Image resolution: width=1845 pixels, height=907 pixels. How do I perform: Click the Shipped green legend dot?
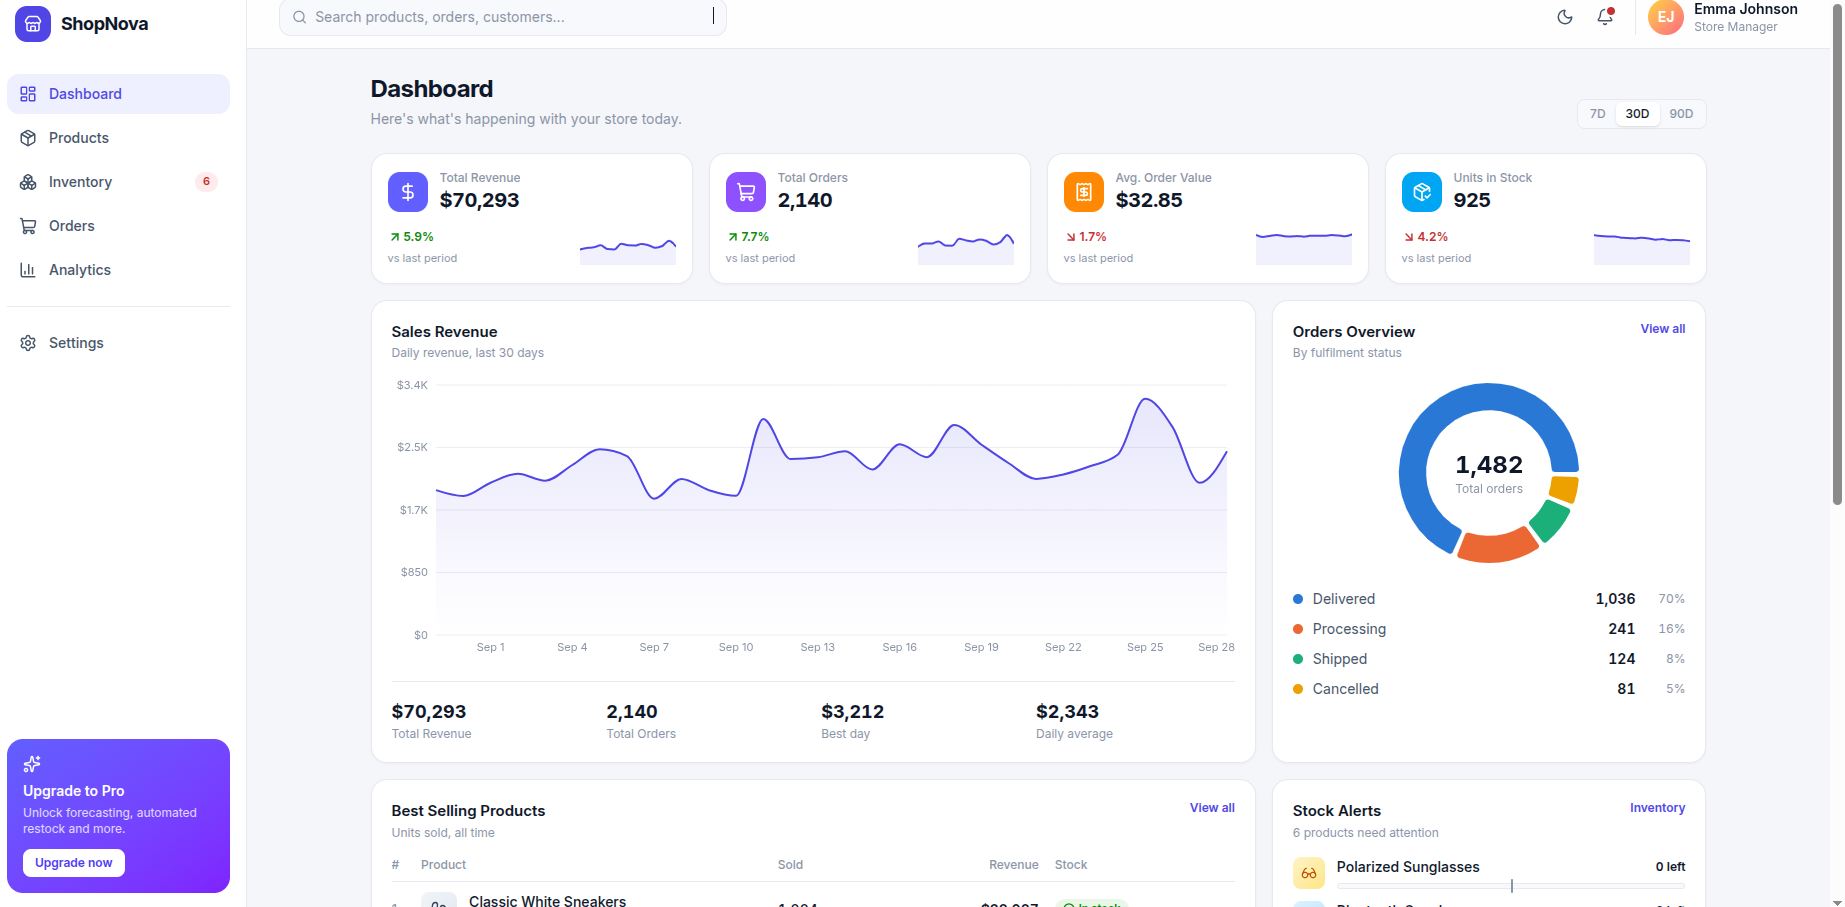point(1298,659)
